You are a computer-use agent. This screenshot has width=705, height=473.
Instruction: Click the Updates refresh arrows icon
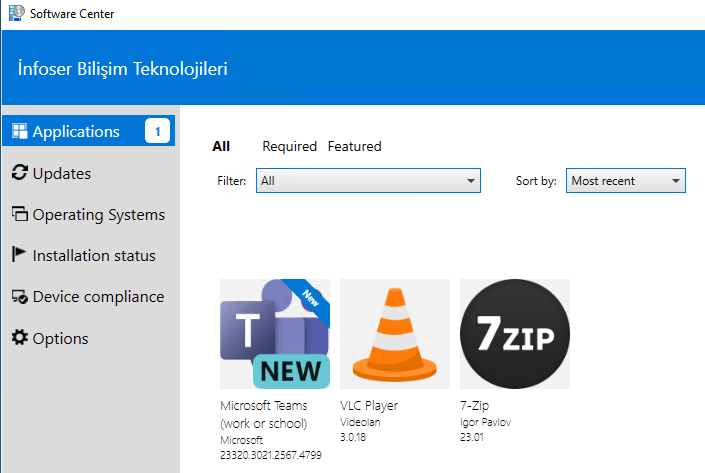point(19,173)
